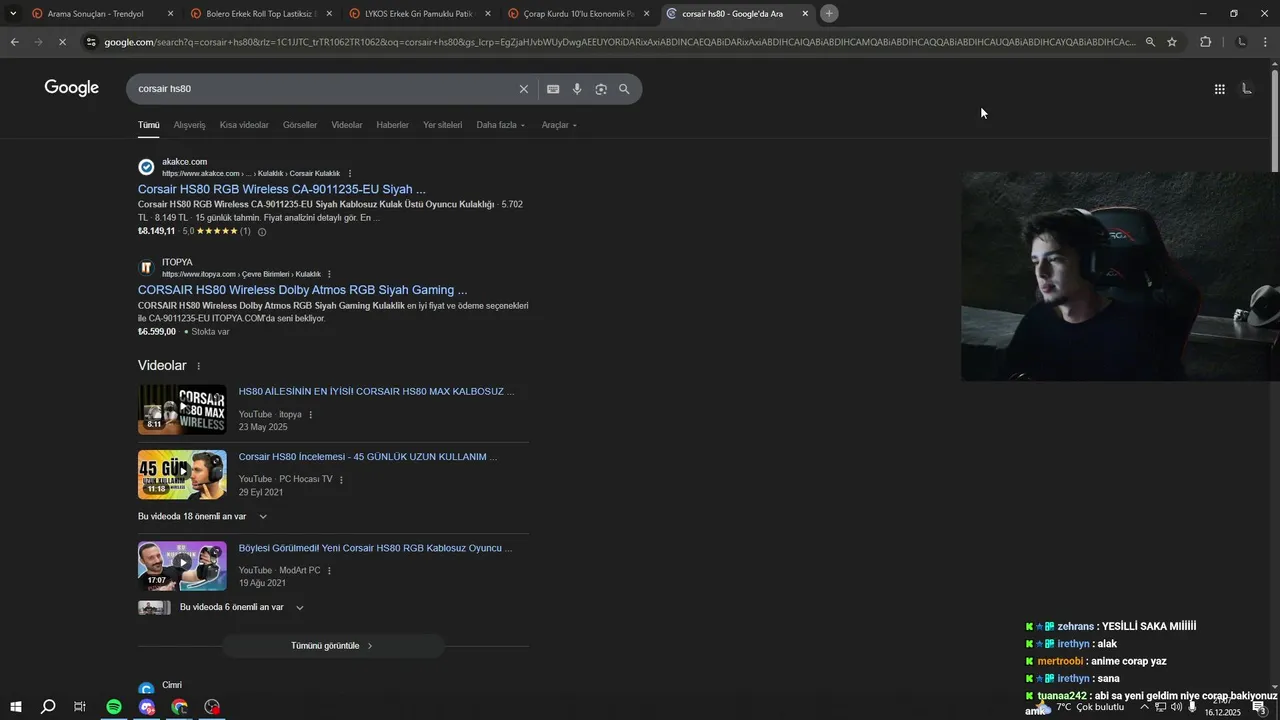The width and height of the screenshot is (1280, 720).
Task: Open Spotify from the taskbar
Action: 114,707
